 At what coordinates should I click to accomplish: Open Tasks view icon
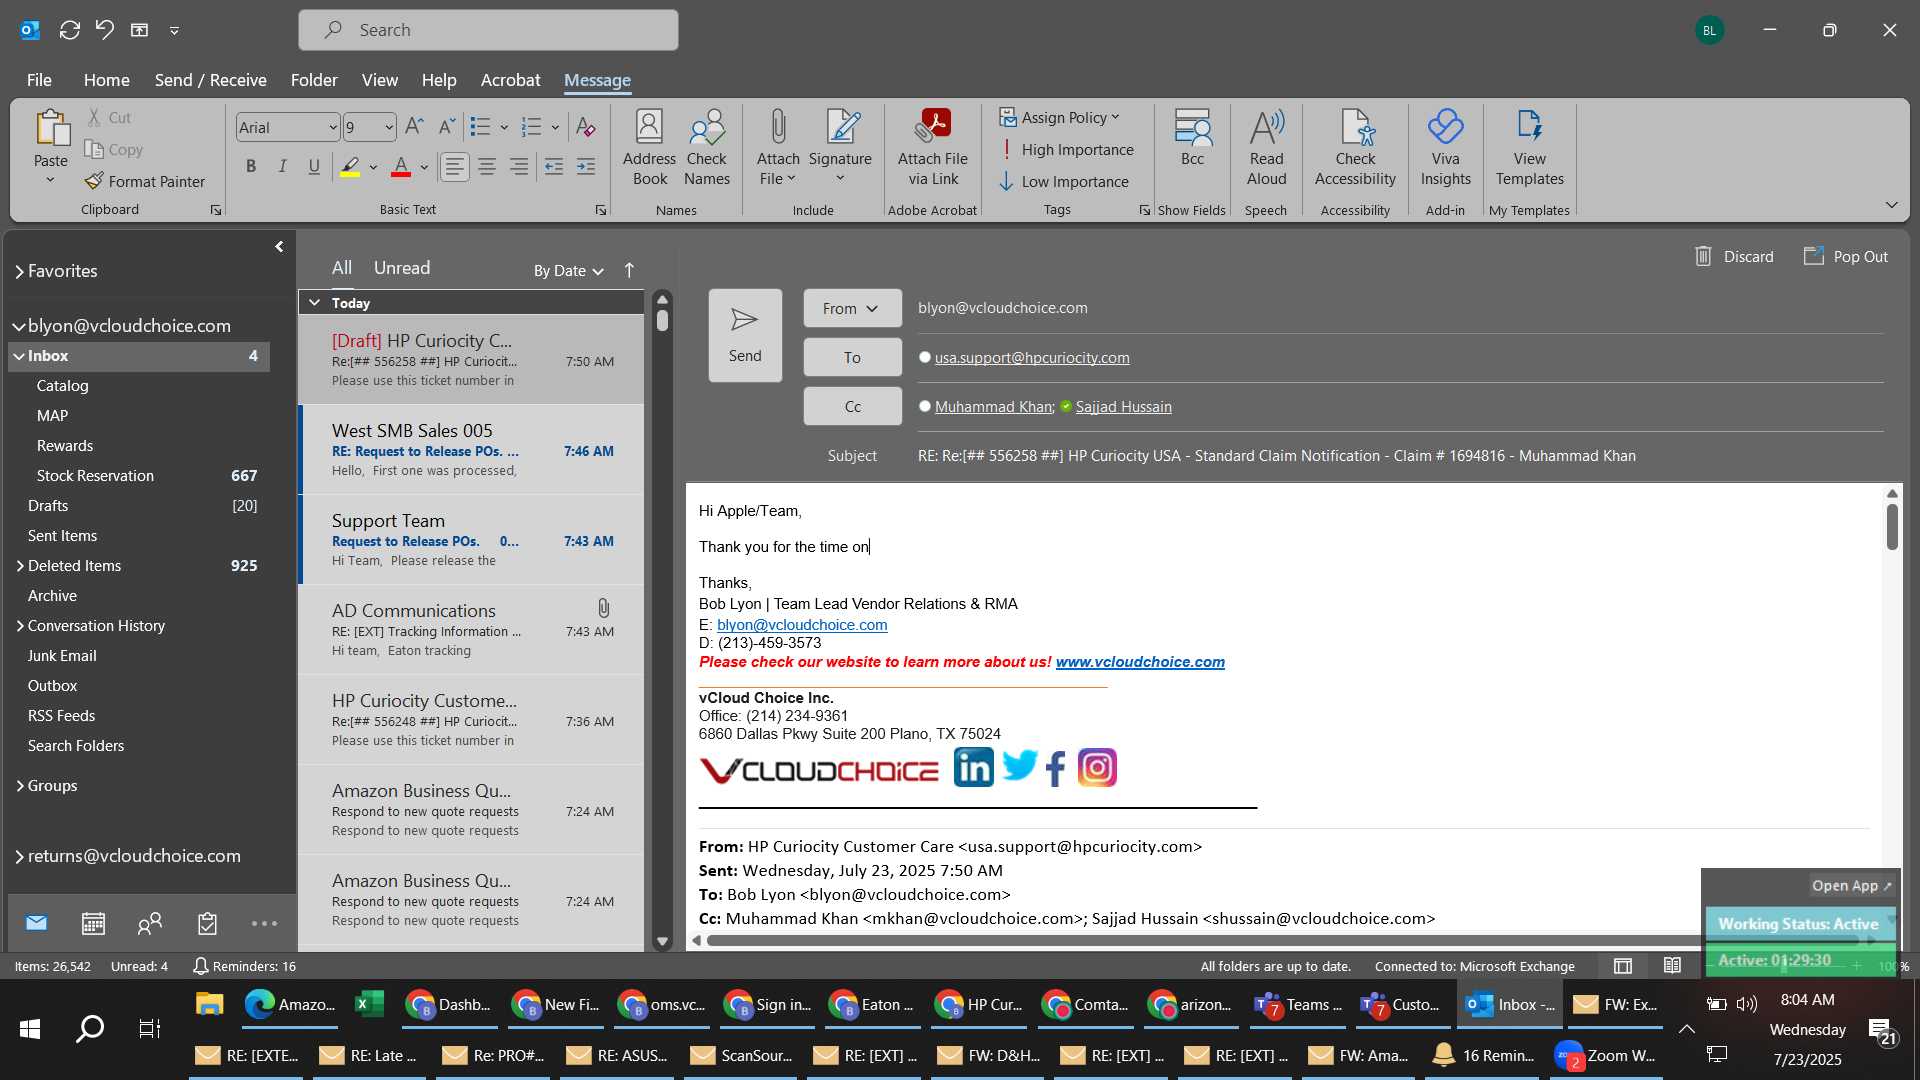click(207, 923)
